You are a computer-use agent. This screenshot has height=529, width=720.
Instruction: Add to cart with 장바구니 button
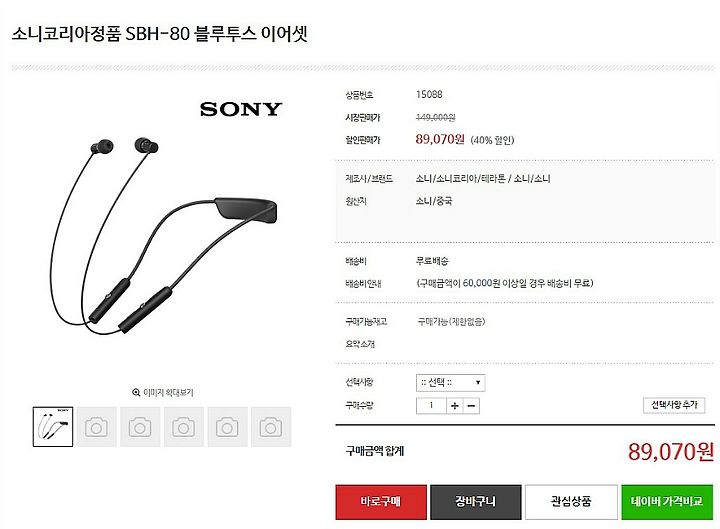(476, 502)
